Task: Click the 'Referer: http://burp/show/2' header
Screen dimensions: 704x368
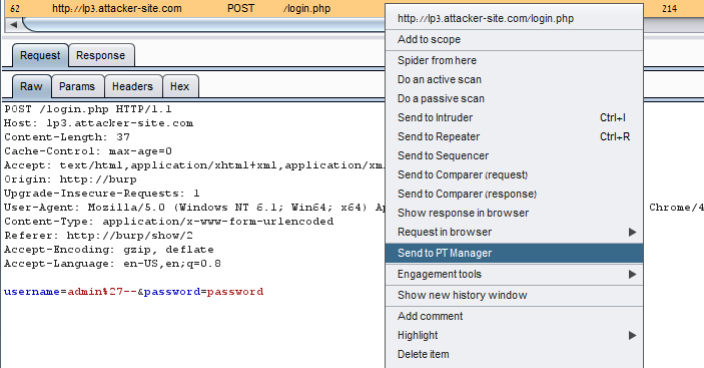Action: tap(98, 236)
